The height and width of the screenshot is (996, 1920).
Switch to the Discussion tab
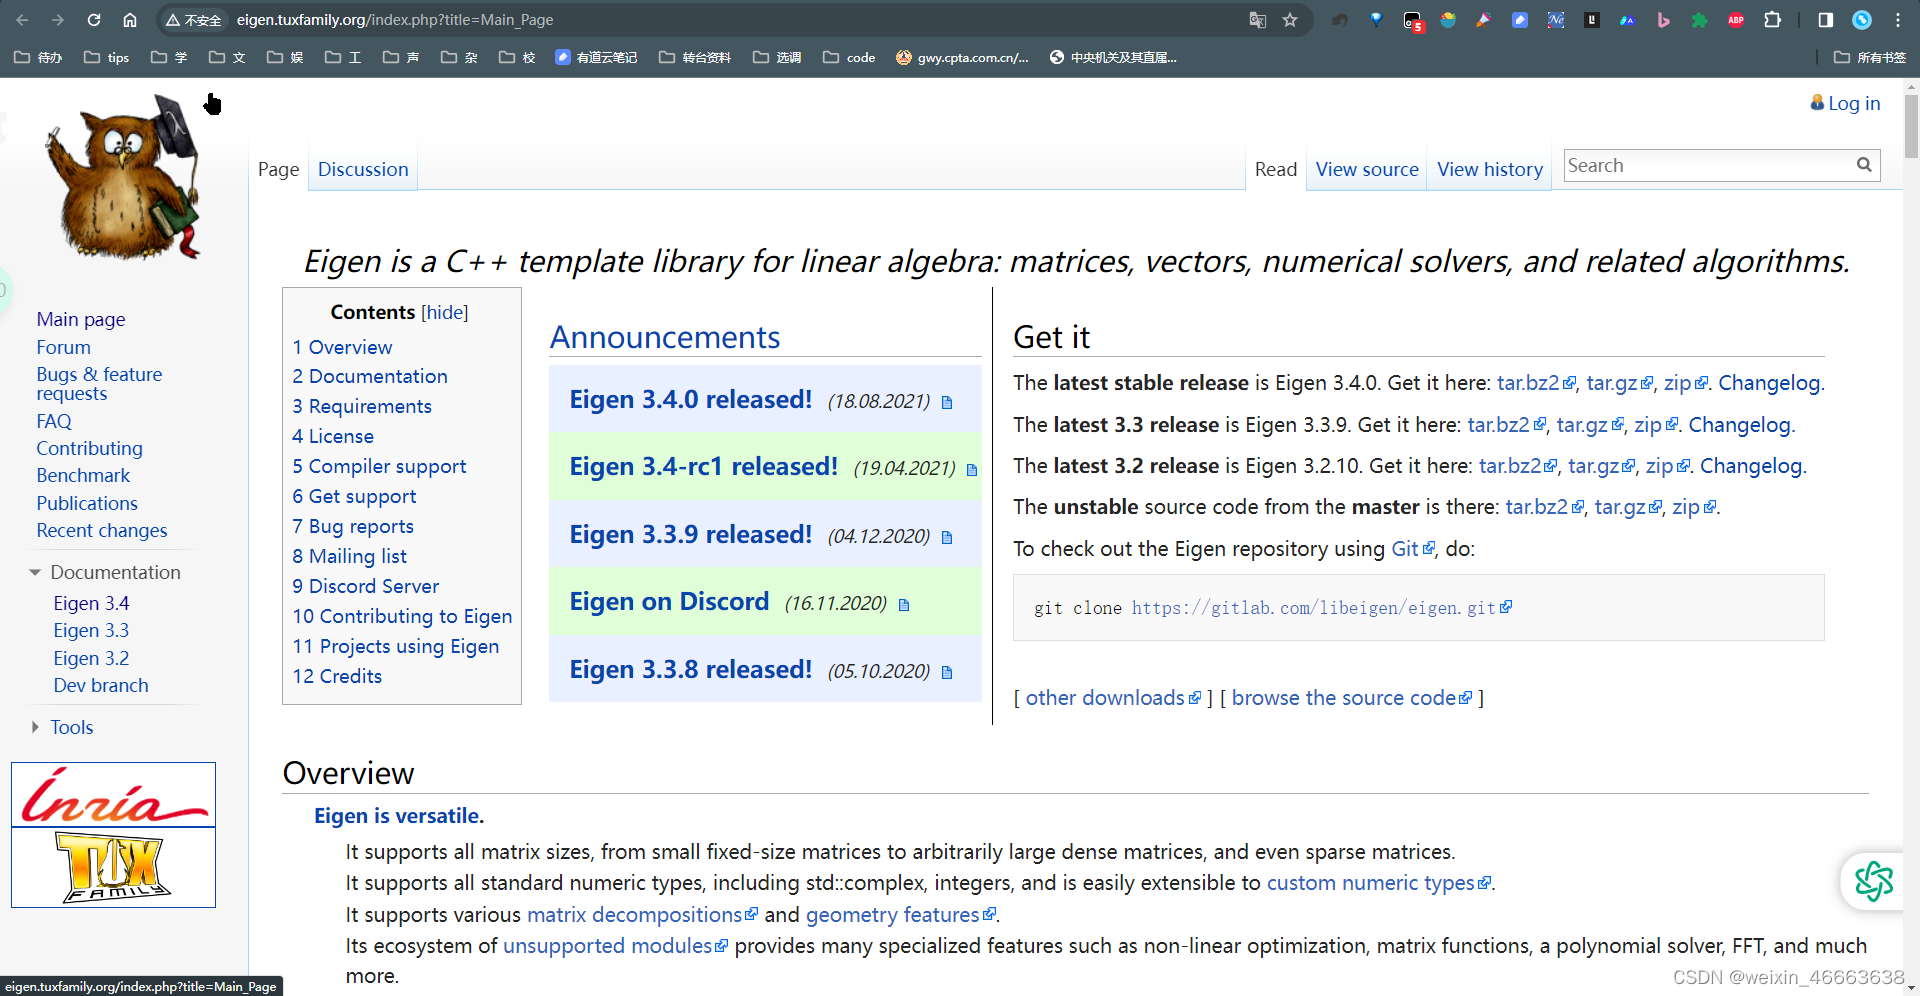pyautogui.click(x=362, y=169)
